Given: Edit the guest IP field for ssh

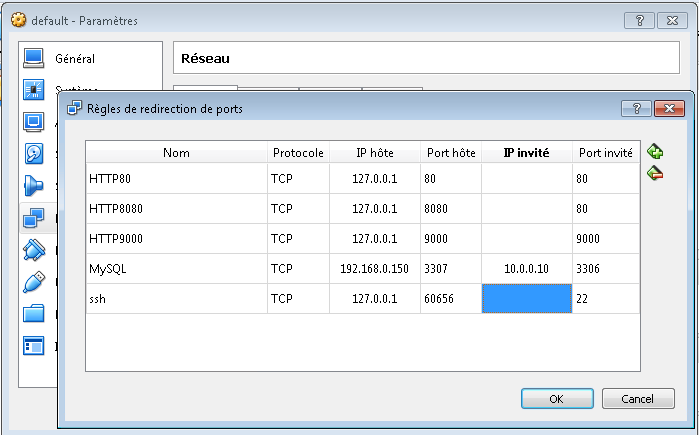Looking at the screenshot, I should (526, 299).
